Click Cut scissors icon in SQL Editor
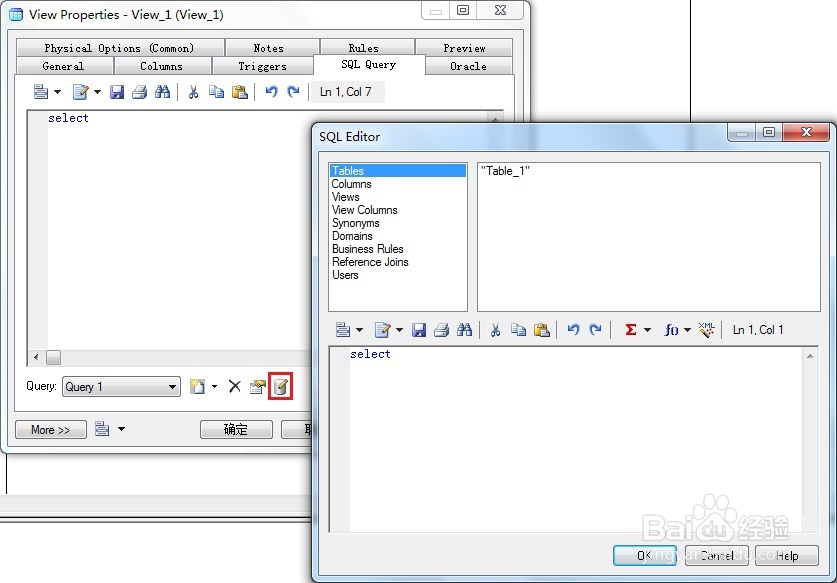This screenshot has width=837, height=583. pyautogui.click(x=495, y=330)
